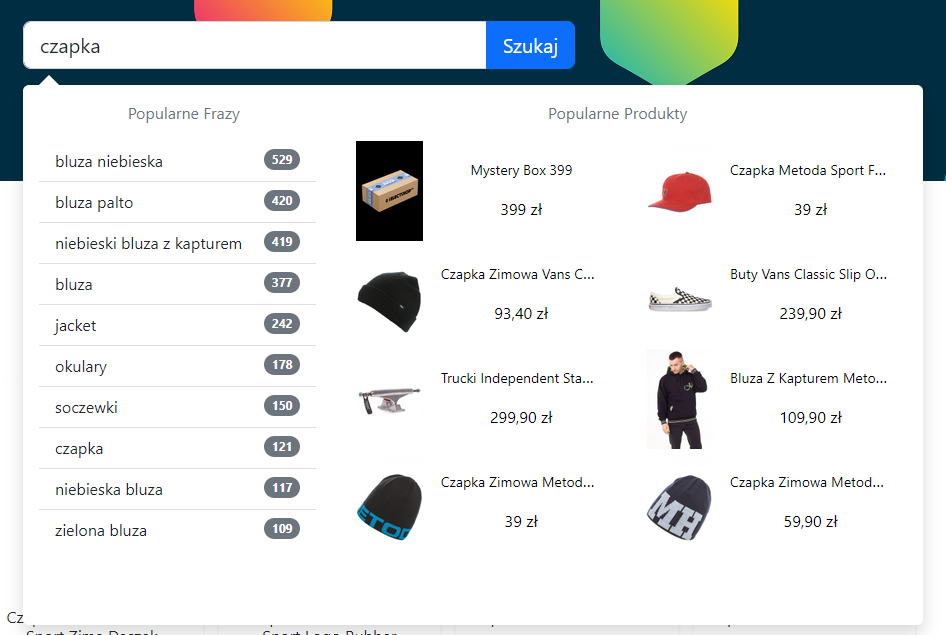
Task: Open the Trucki Independent skateboard truck image
Action: click(389, 400)
